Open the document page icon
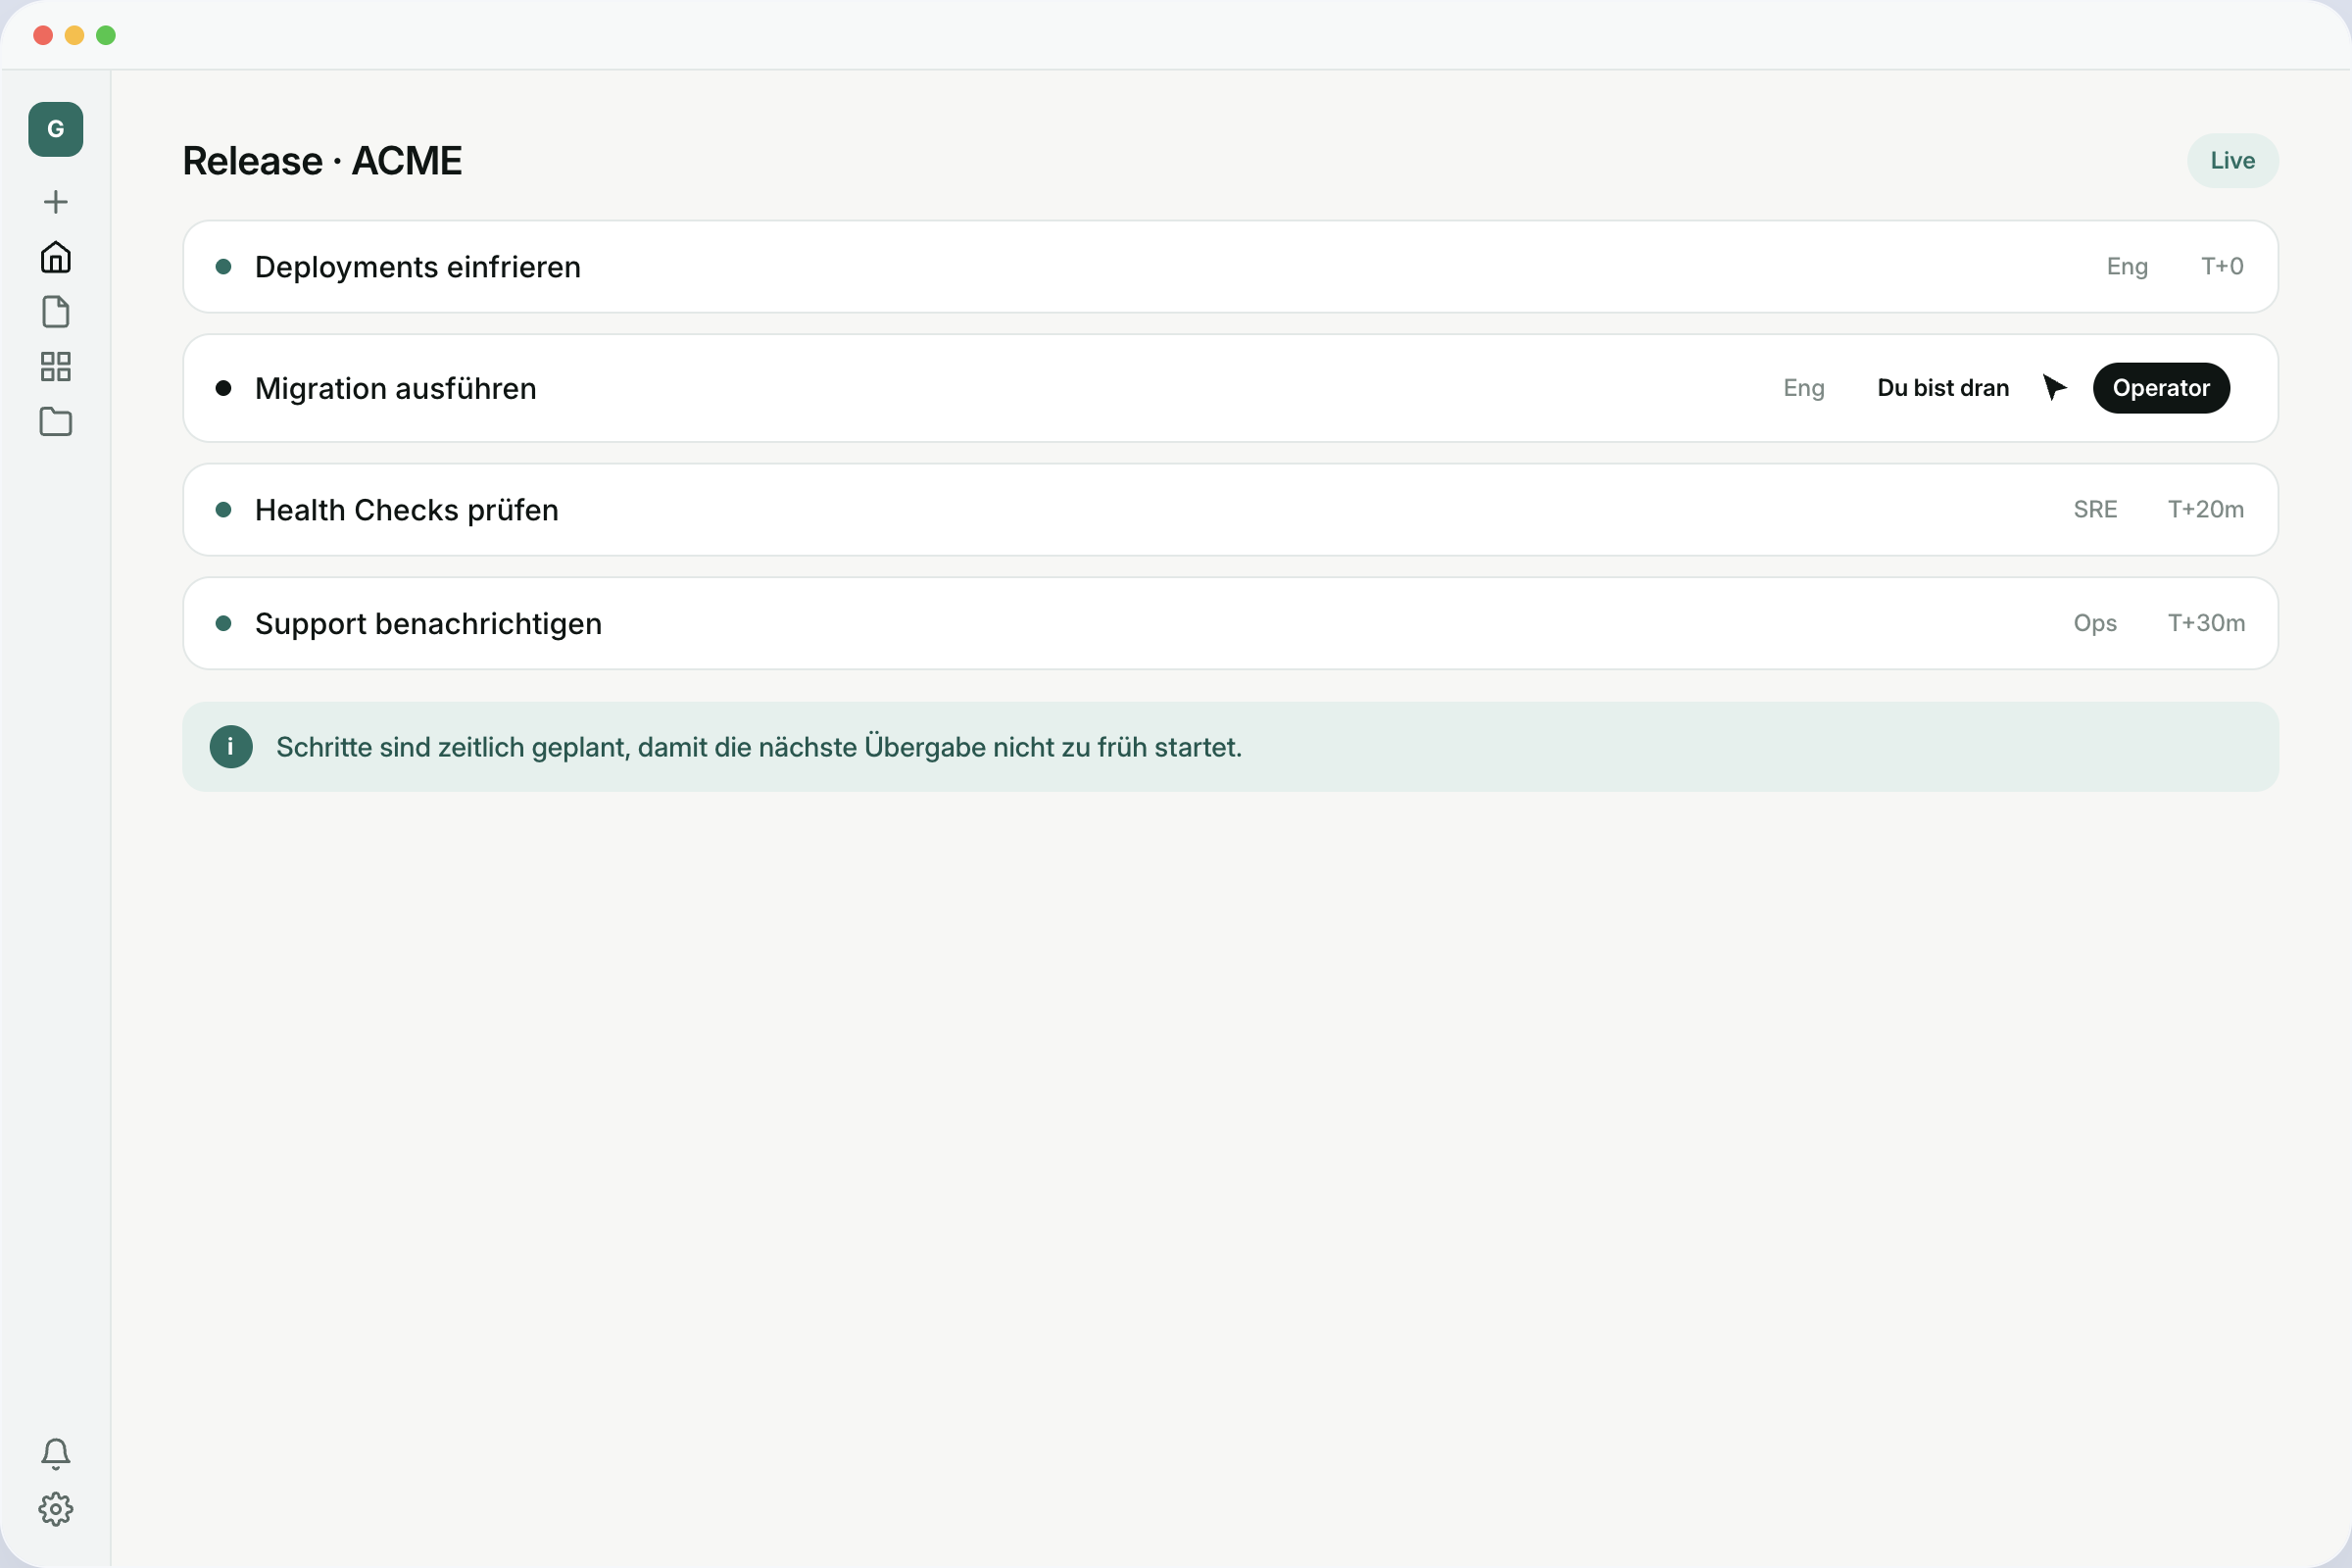 point(56,312)
